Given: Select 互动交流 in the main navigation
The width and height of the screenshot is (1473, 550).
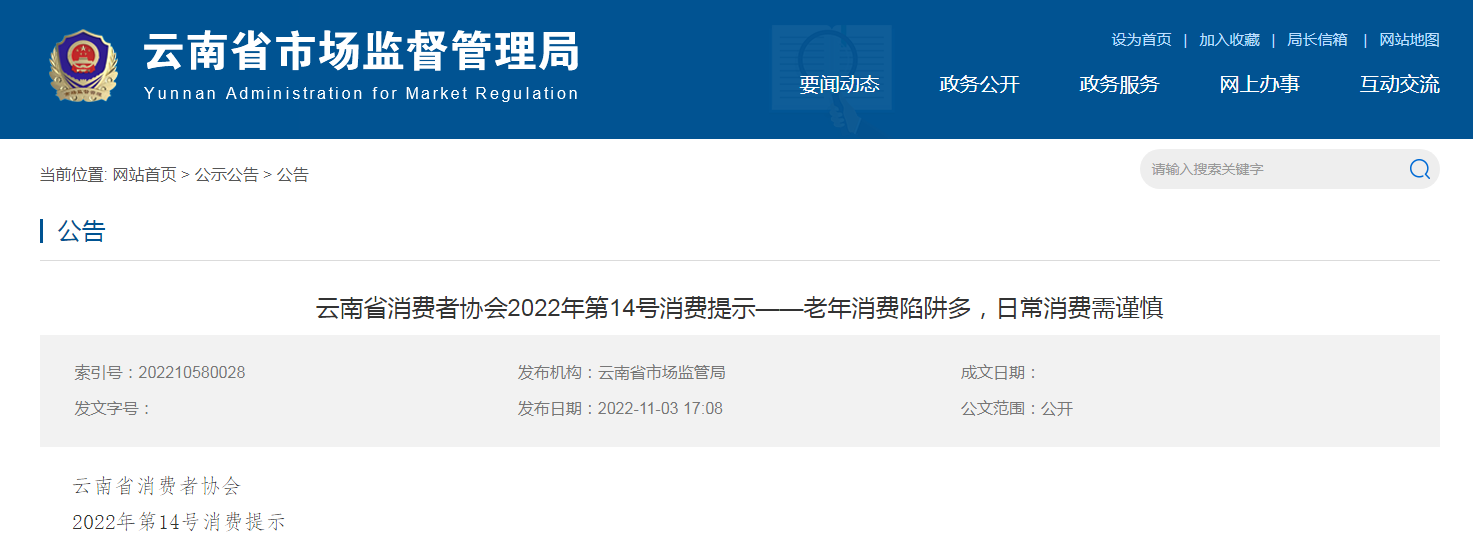Looking at the screenshot, I should pos(1399,85).
